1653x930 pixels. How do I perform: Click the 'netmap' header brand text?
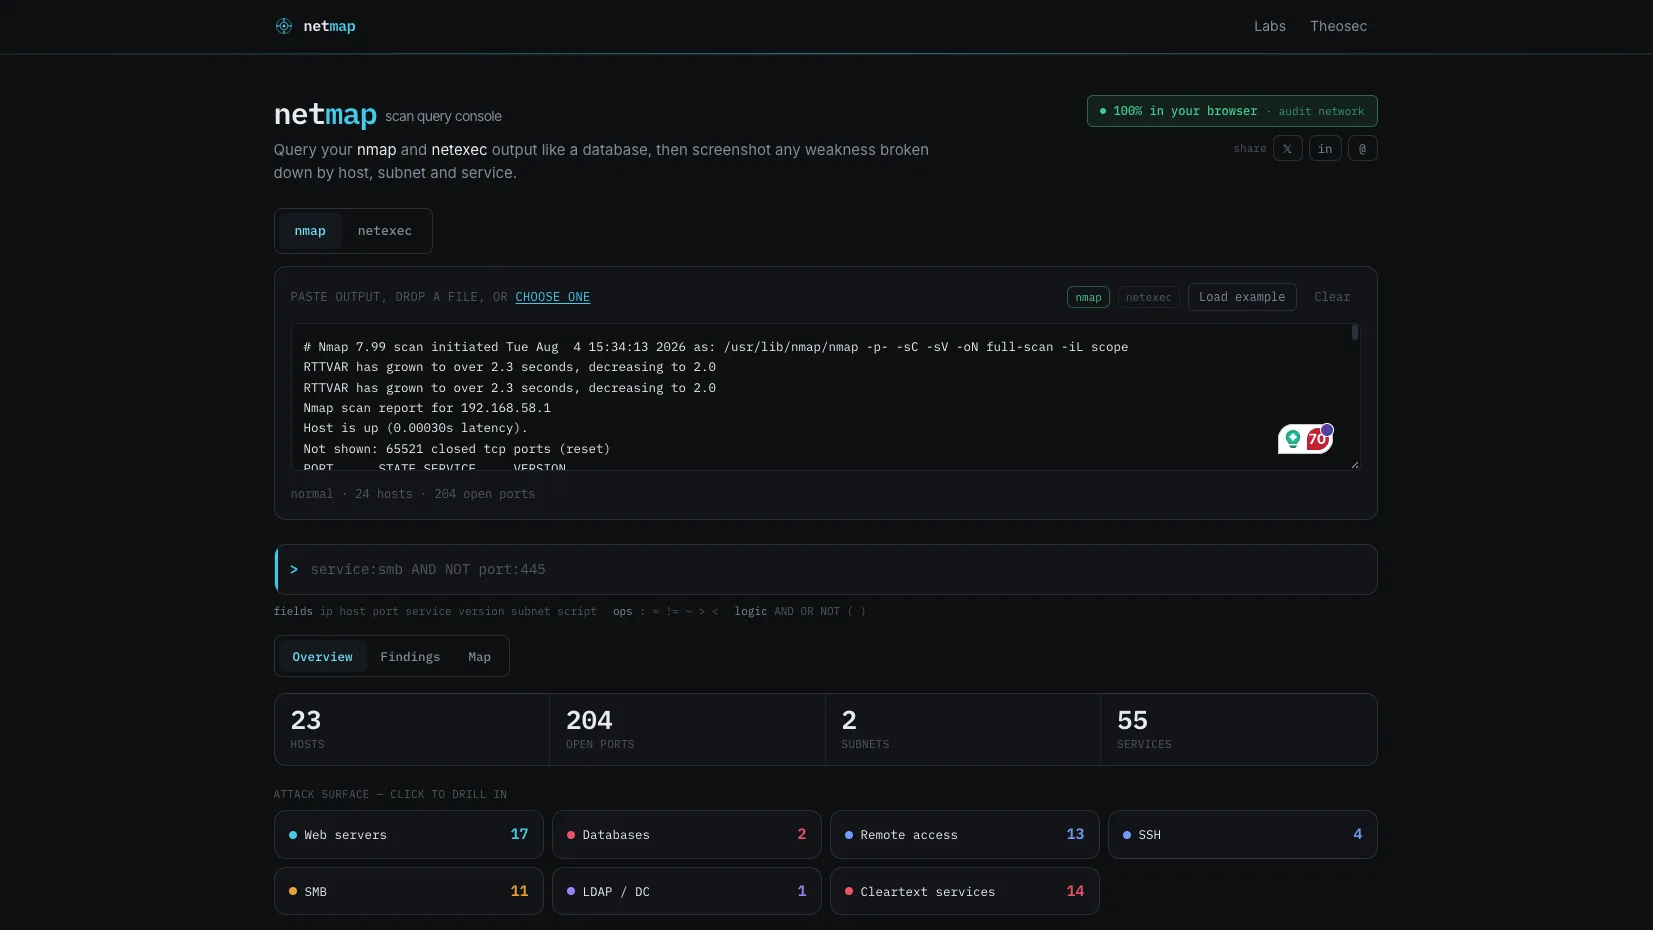(x=329, y=26)
